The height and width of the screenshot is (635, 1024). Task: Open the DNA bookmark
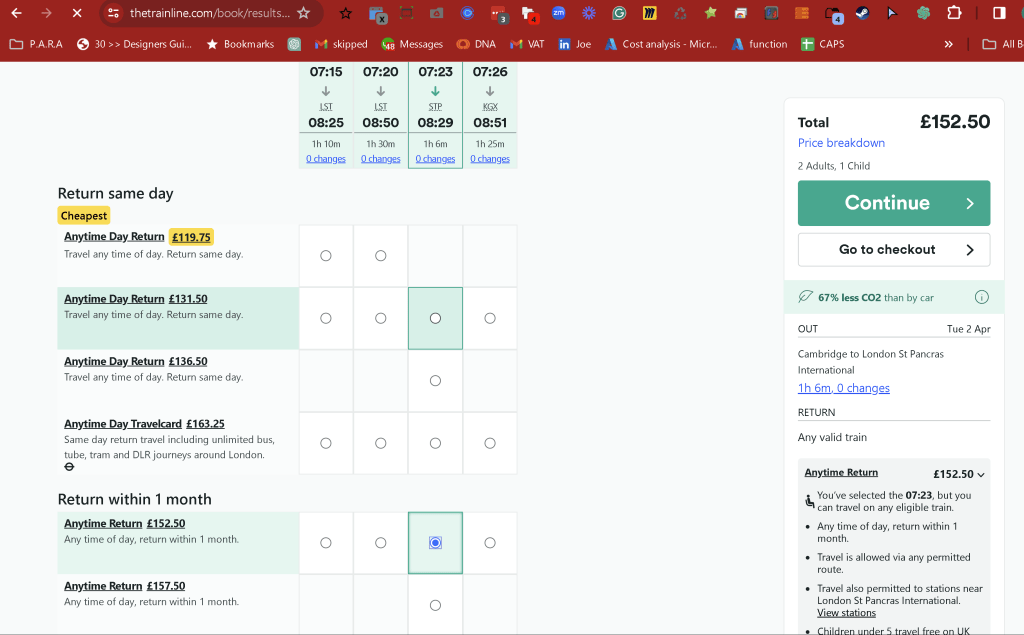coord(476,44)
